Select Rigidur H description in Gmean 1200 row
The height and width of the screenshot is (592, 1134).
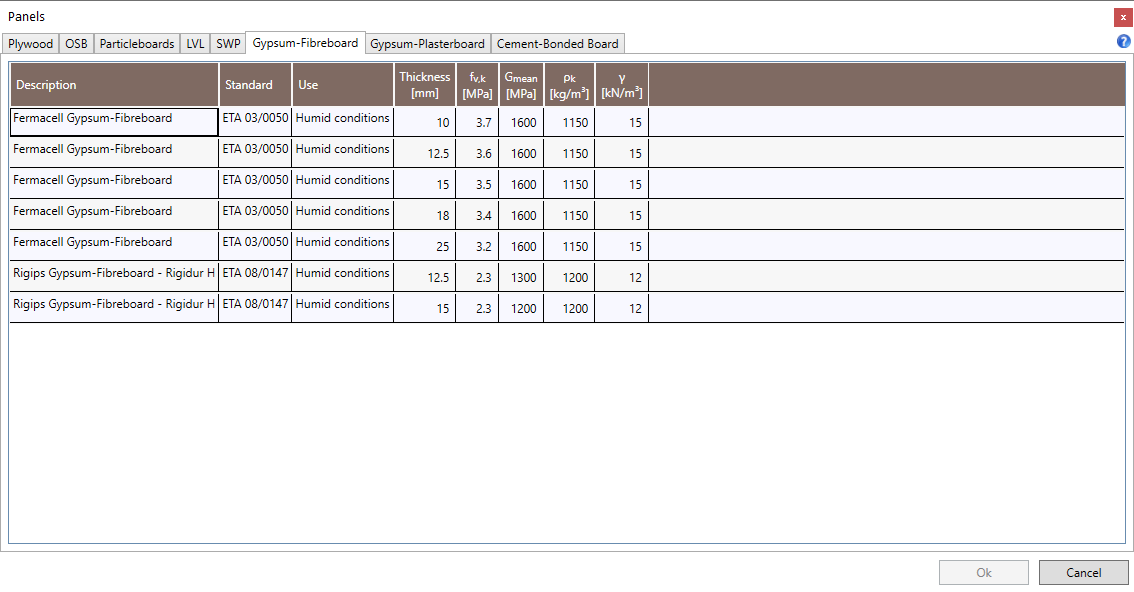tap(114, 308)
